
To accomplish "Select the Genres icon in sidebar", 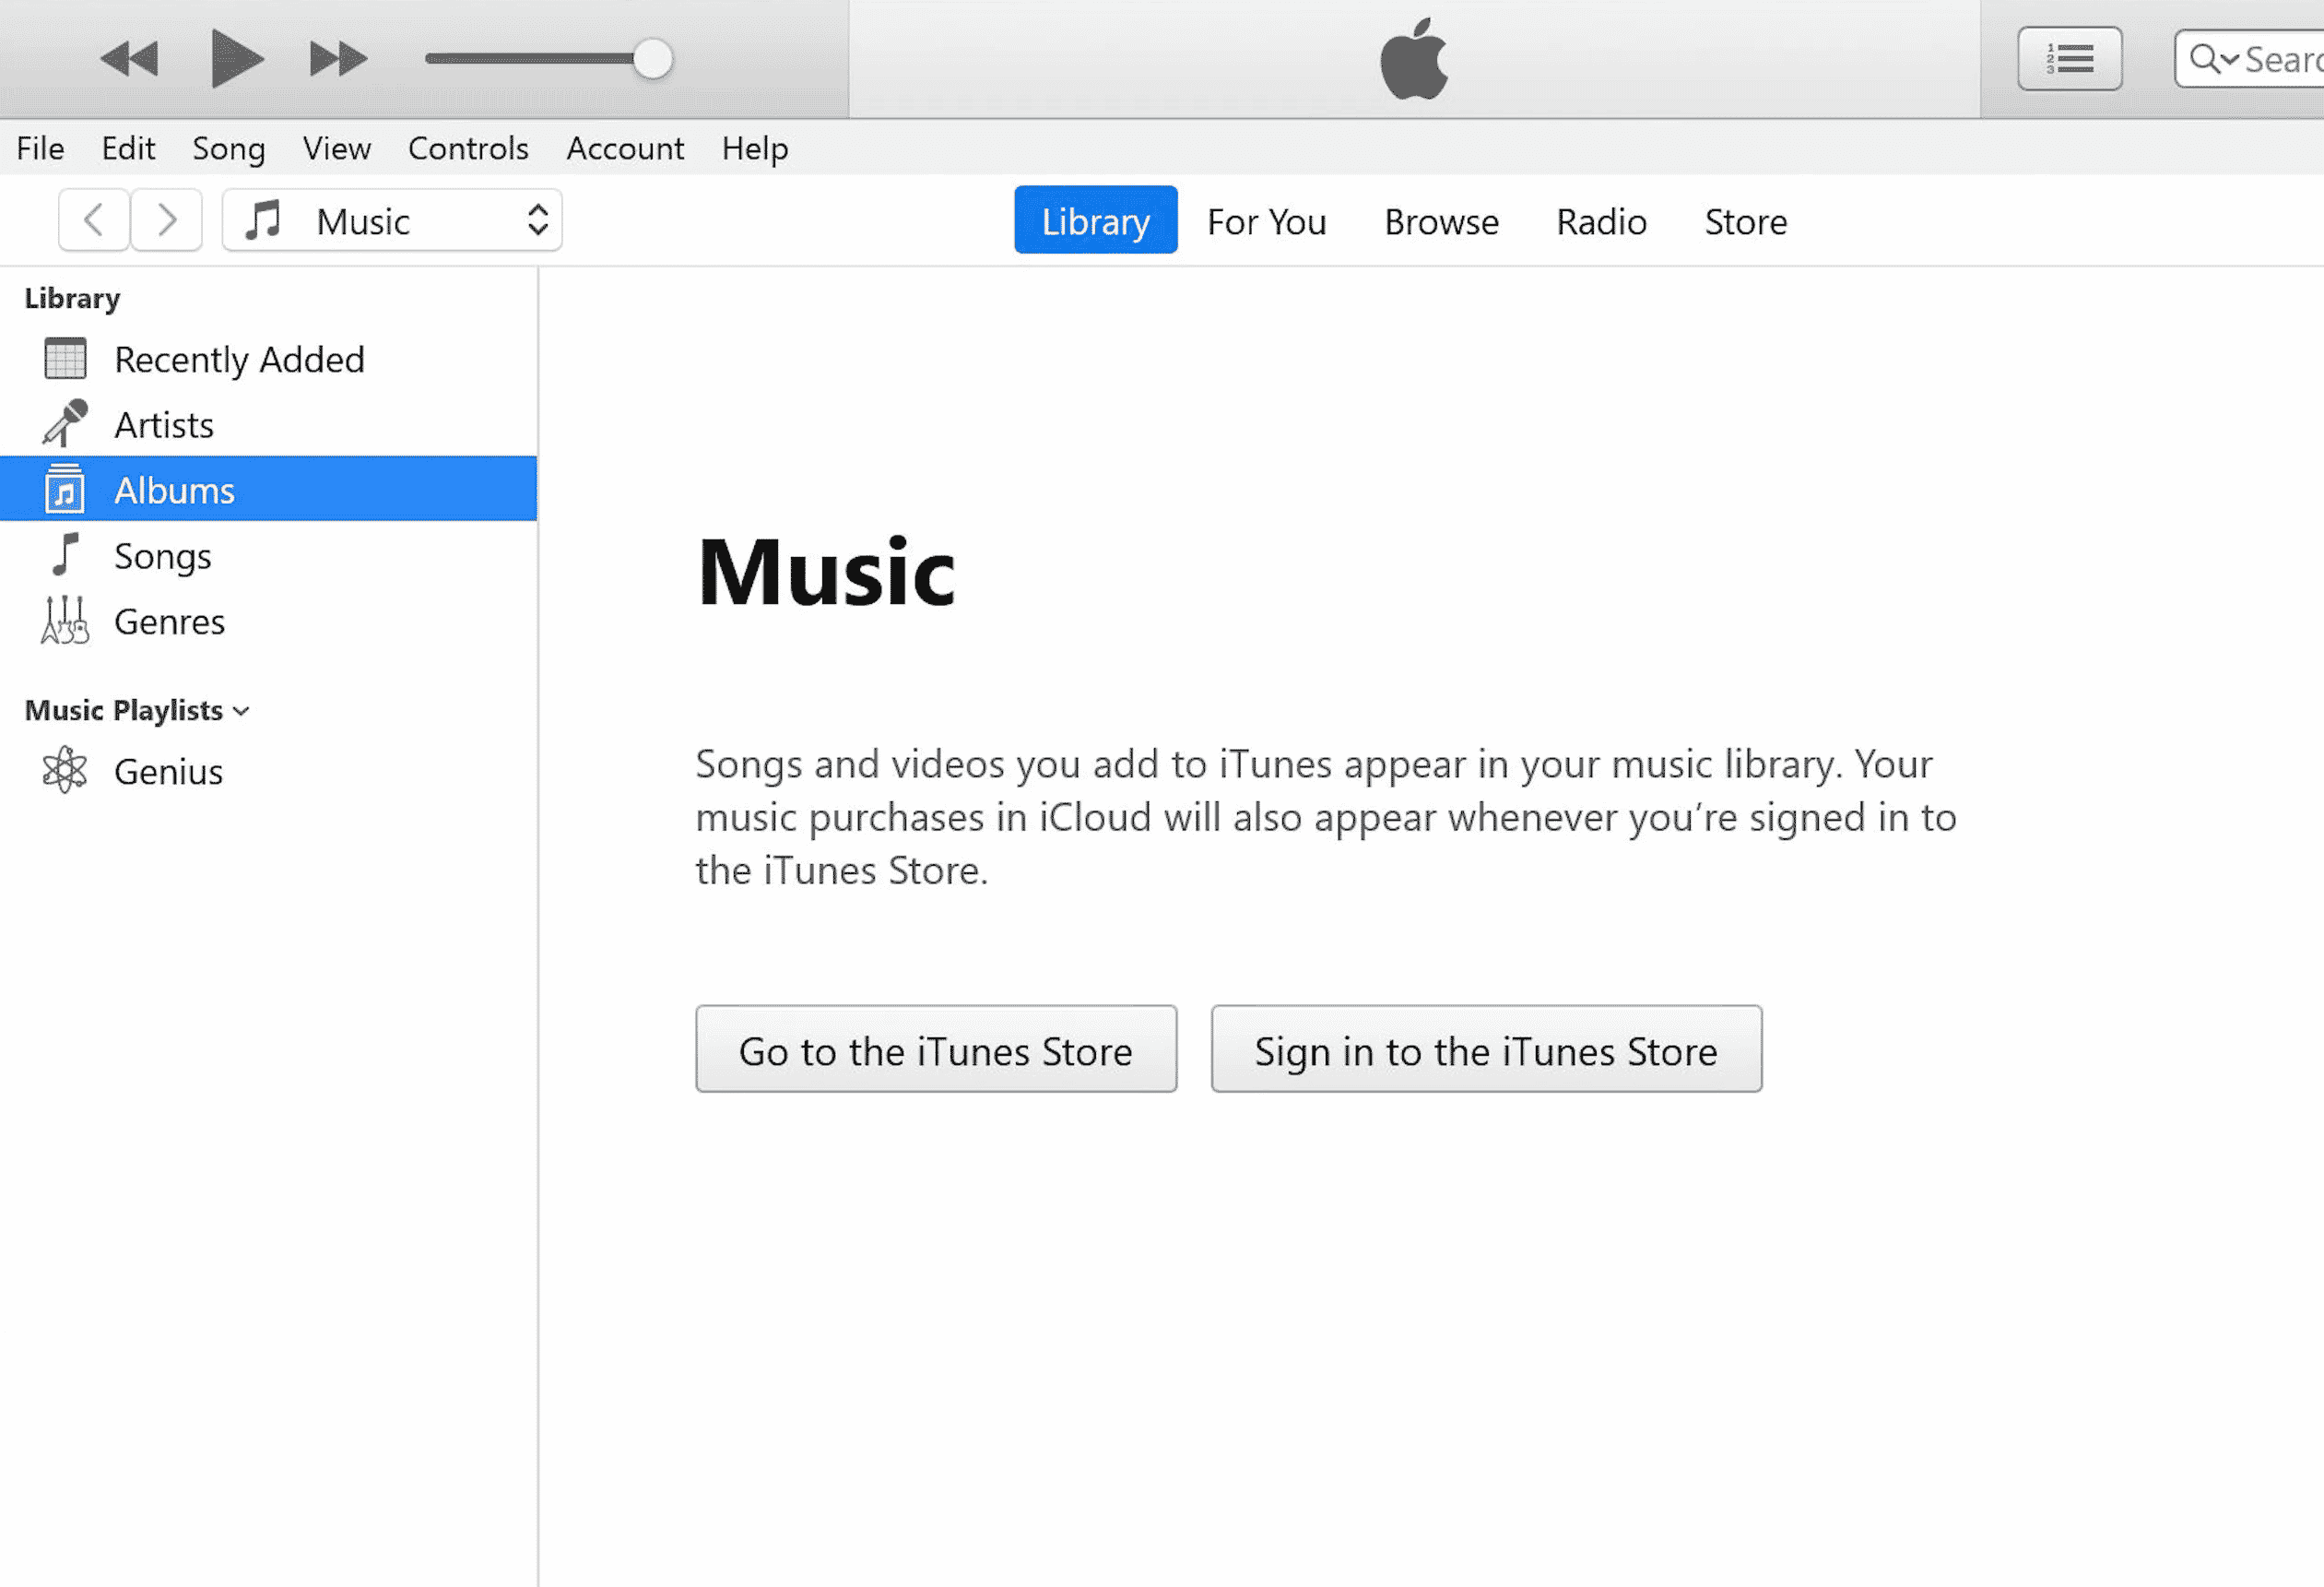I will coord(65,621).
